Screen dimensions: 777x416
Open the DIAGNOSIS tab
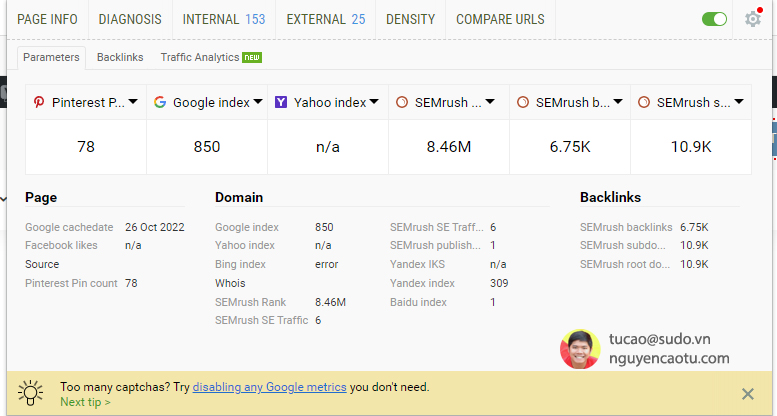[x=130, y=19]
